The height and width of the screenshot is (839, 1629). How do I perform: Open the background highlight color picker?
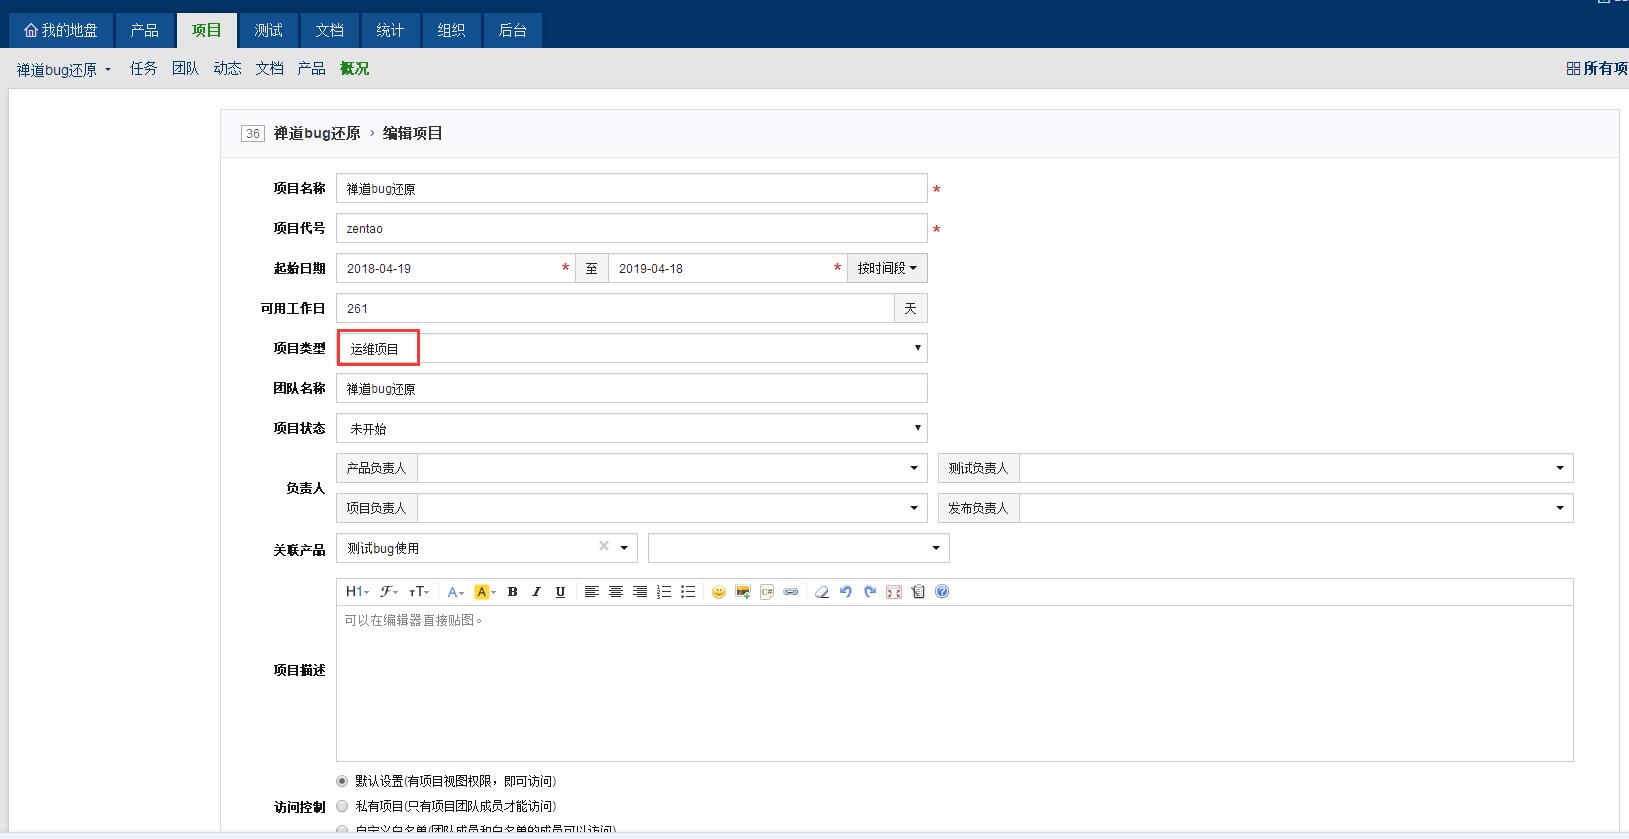[x=485, y=592]
